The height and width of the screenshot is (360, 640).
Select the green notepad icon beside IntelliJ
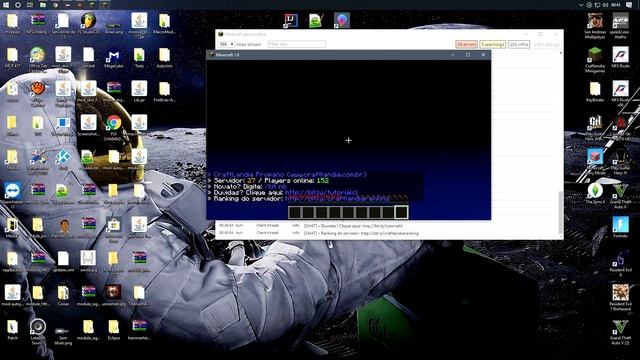316,20
